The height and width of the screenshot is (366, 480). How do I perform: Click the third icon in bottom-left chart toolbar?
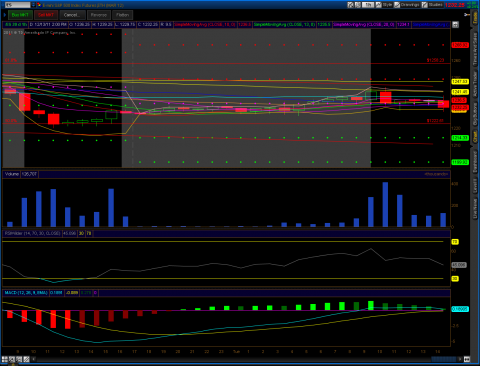pos(19,359)
